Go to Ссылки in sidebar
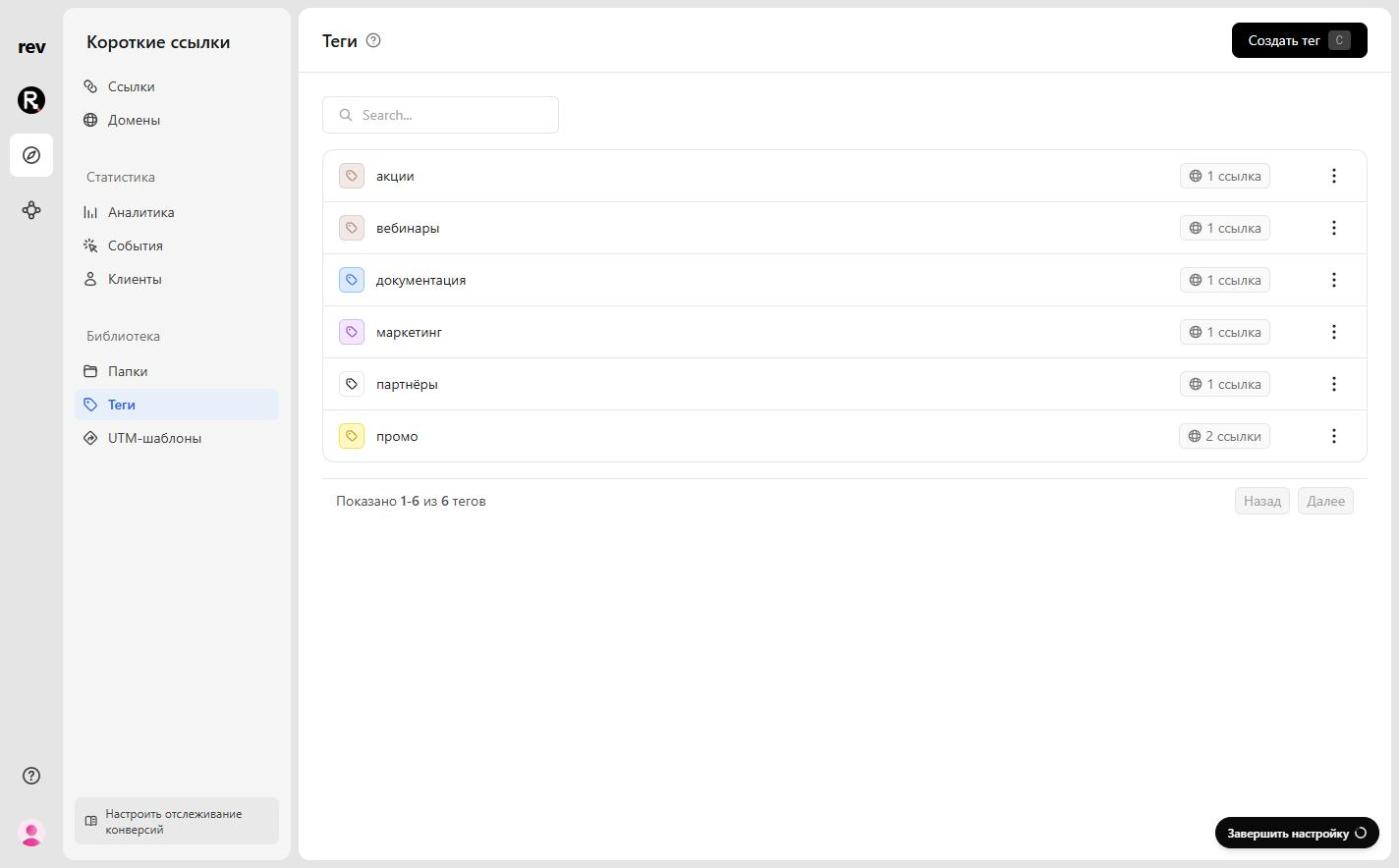Image resolution: width=1399 pixels, height=868 pixels. click(x=177, y=87)
